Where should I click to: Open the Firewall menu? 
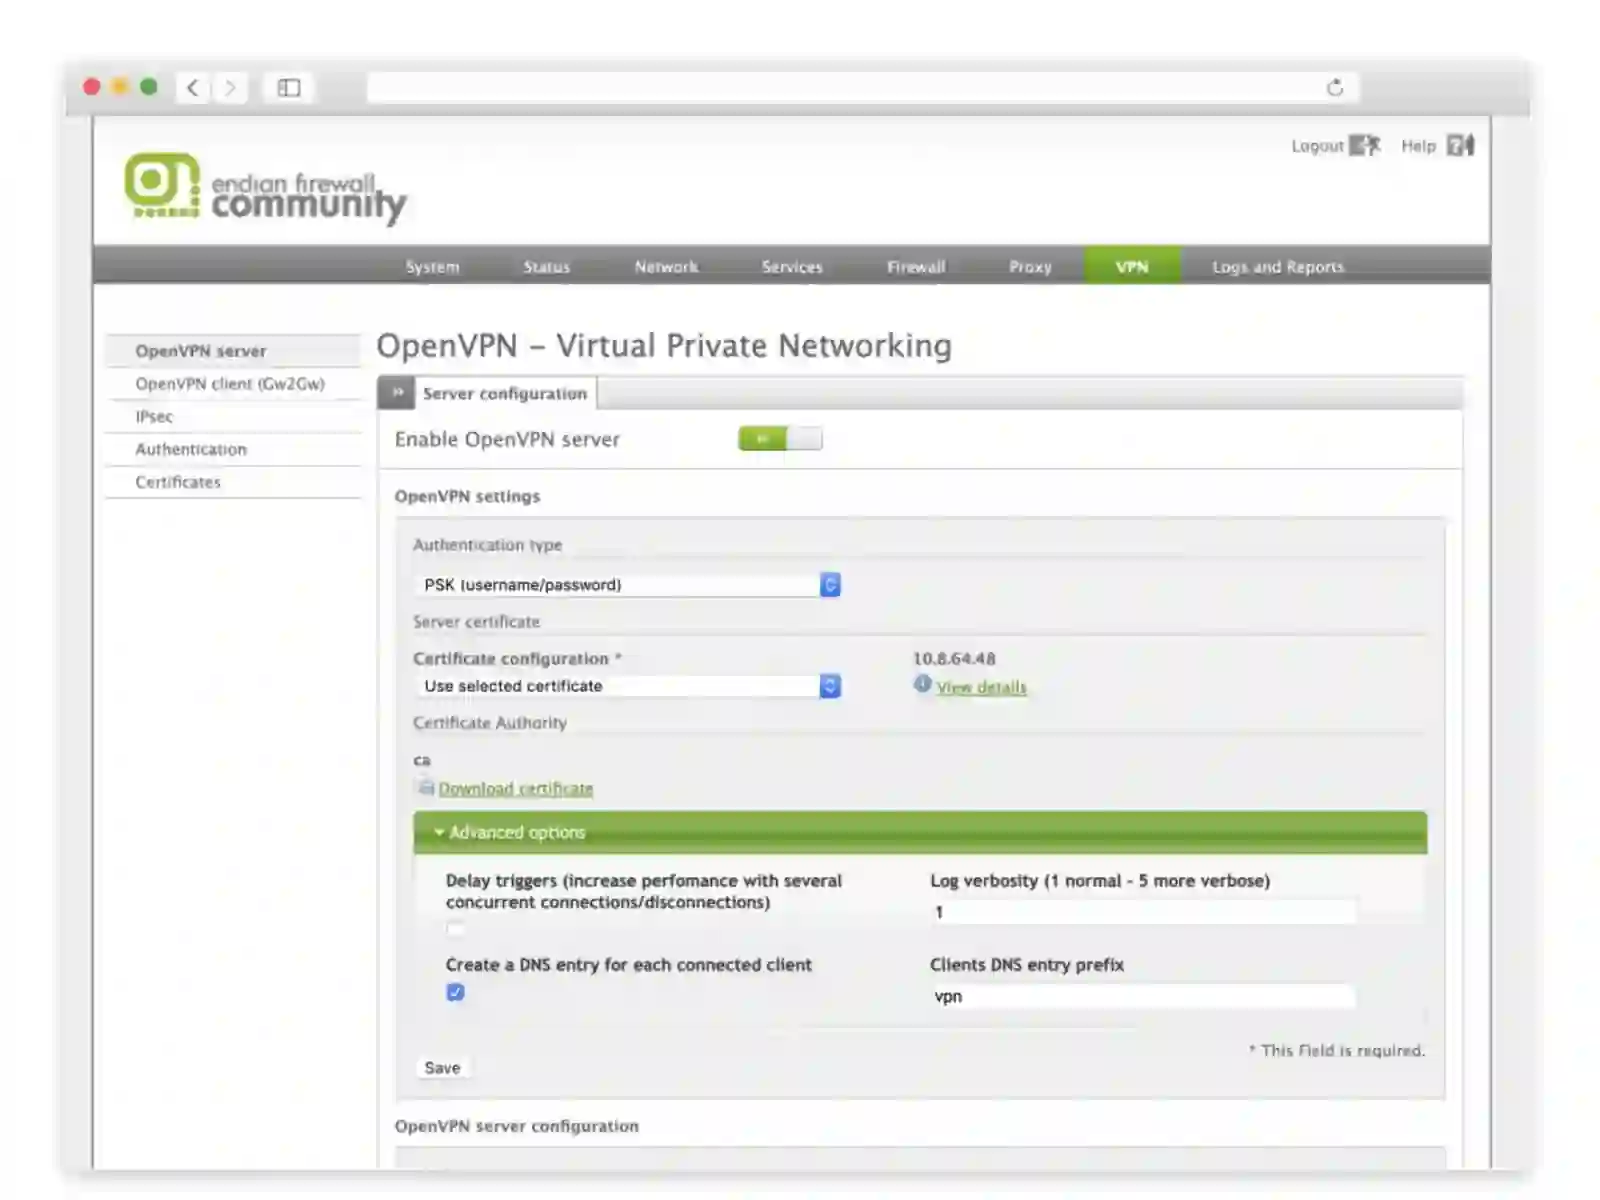[916, 267]
